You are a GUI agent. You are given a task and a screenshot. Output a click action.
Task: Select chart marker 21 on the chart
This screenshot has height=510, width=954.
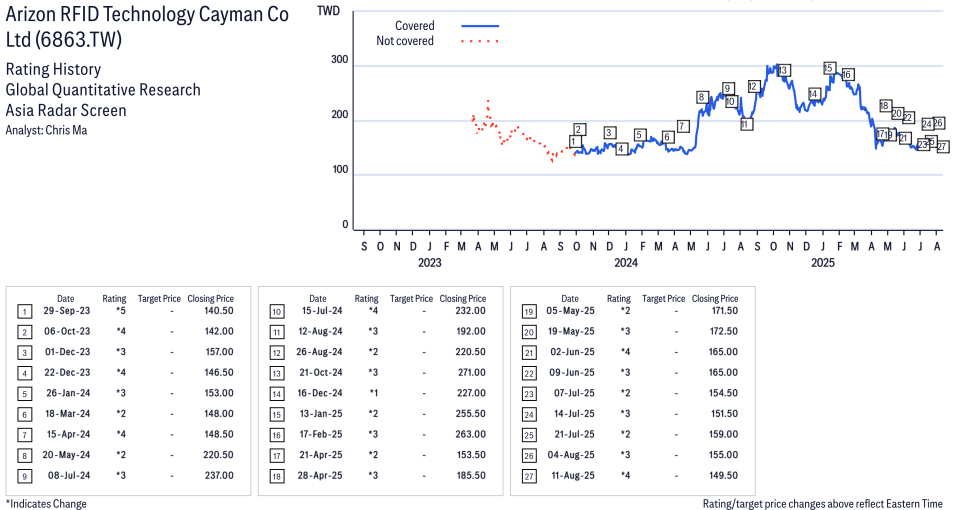904,138
